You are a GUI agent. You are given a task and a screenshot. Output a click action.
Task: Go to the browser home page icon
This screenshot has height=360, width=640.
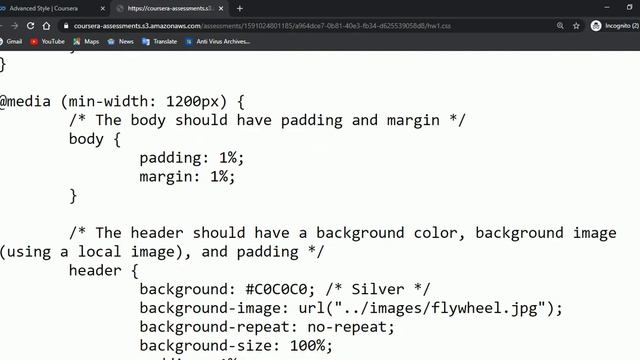click(x=47, y=26)
